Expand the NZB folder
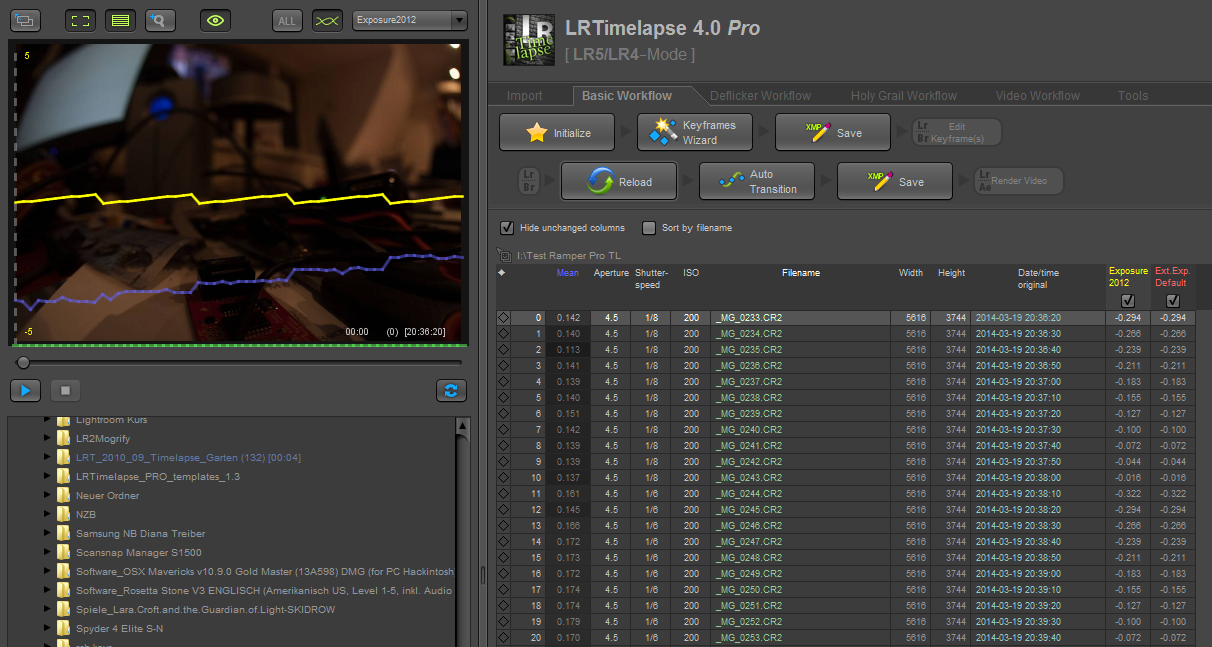The height and width of the screenshot is (647, 1212). point(46,514)
